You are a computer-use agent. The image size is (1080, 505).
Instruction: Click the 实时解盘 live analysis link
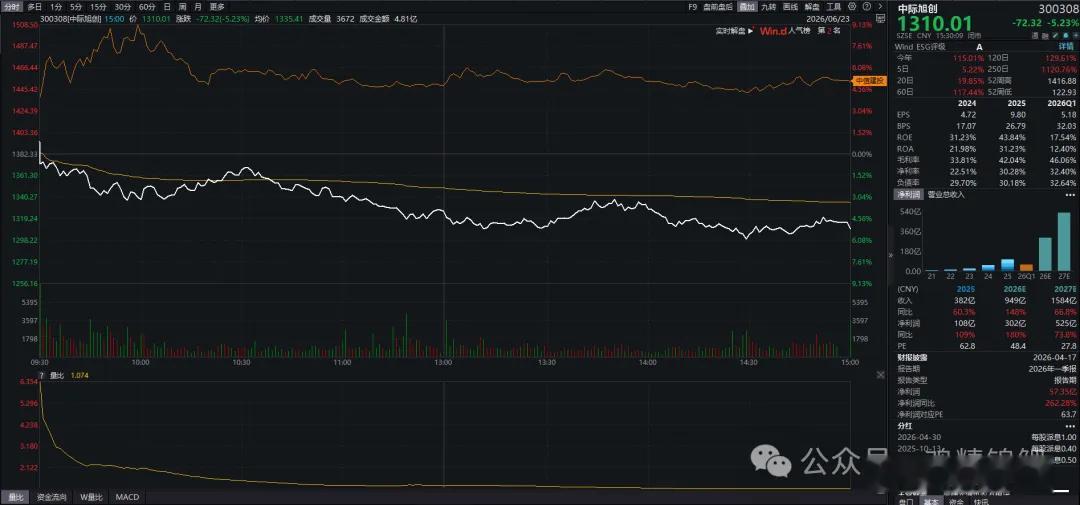(733, 31)
